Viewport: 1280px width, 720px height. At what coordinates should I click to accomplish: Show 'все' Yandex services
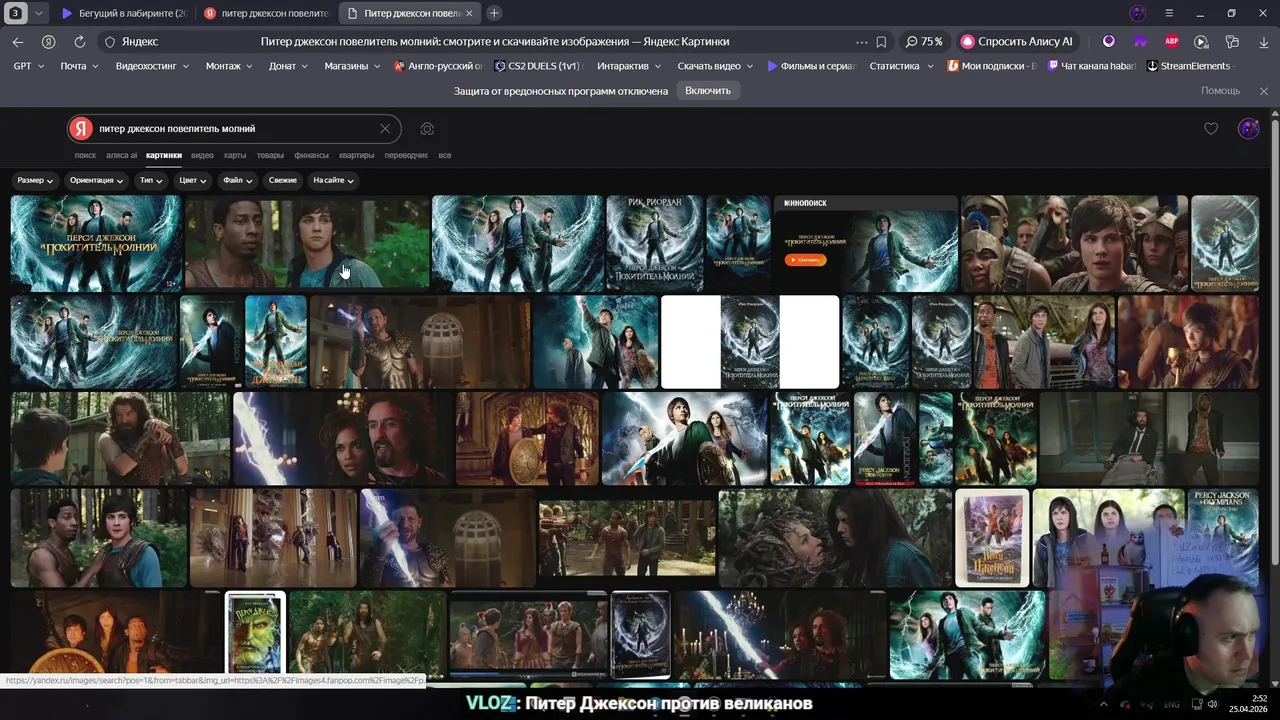[x=445, y=155]
